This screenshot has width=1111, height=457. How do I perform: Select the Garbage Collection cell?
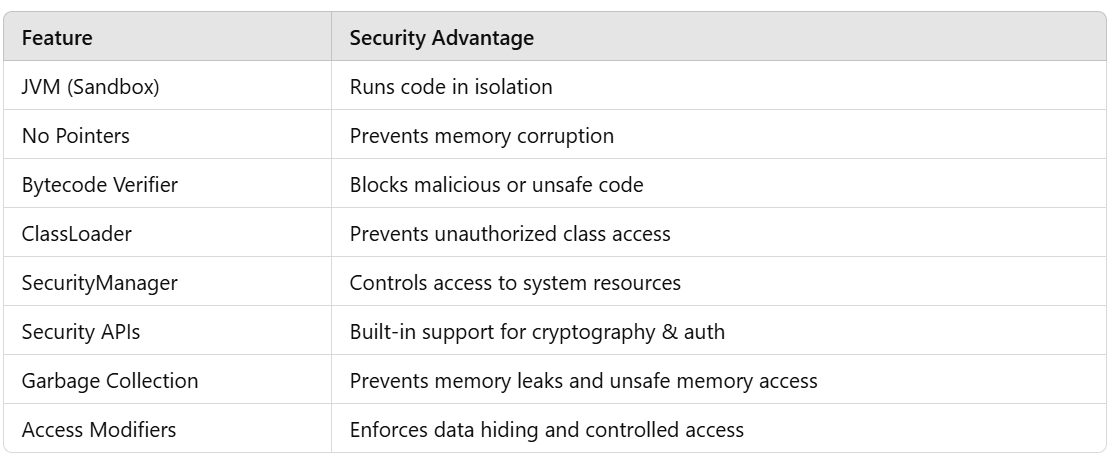(167, 379)
